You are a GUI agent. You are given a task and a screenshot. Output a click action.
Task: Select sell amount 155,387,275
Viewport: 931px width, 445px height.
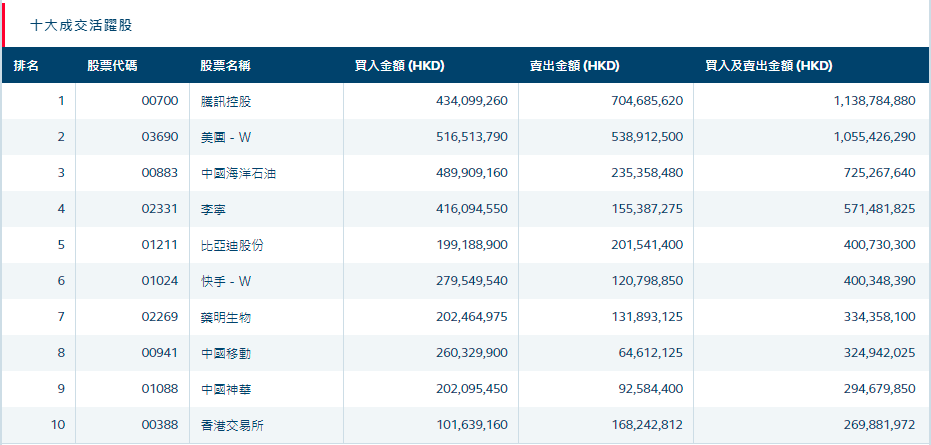(x=647, y=209)
